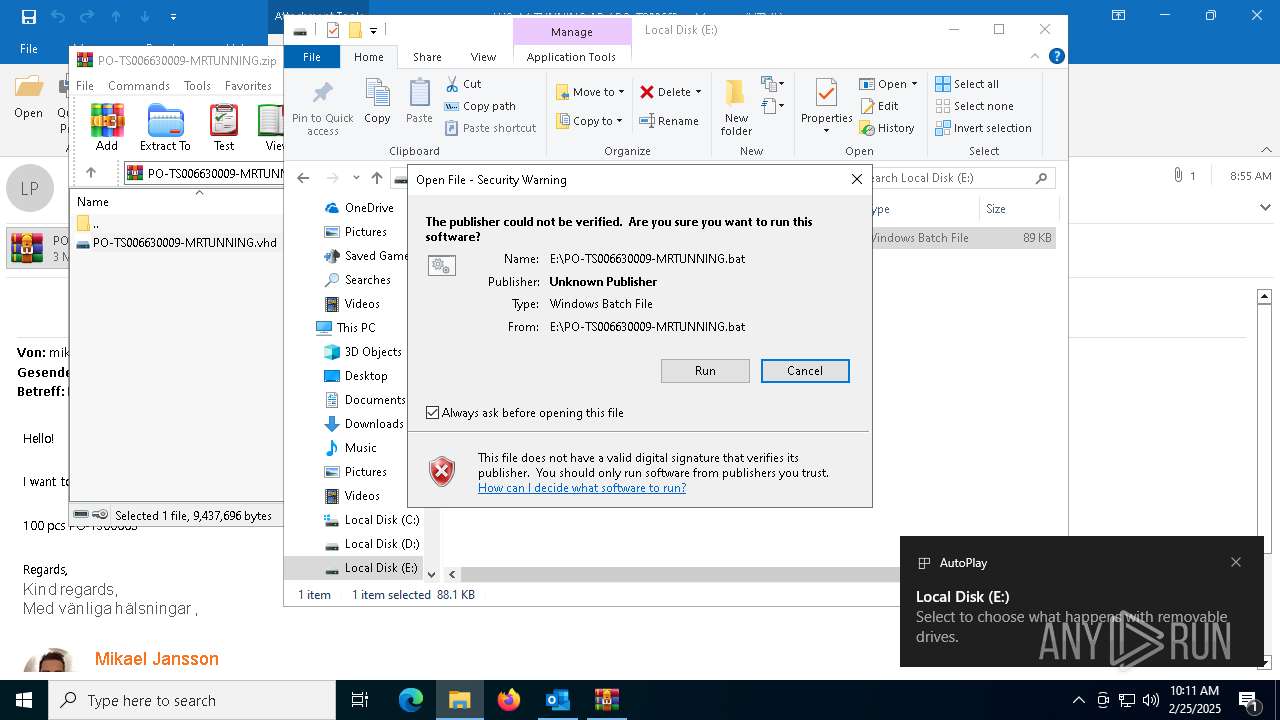The image size is (1280, 720).
Task: Open the Recent locations dropdown chevron
Action: click(355, 178)
